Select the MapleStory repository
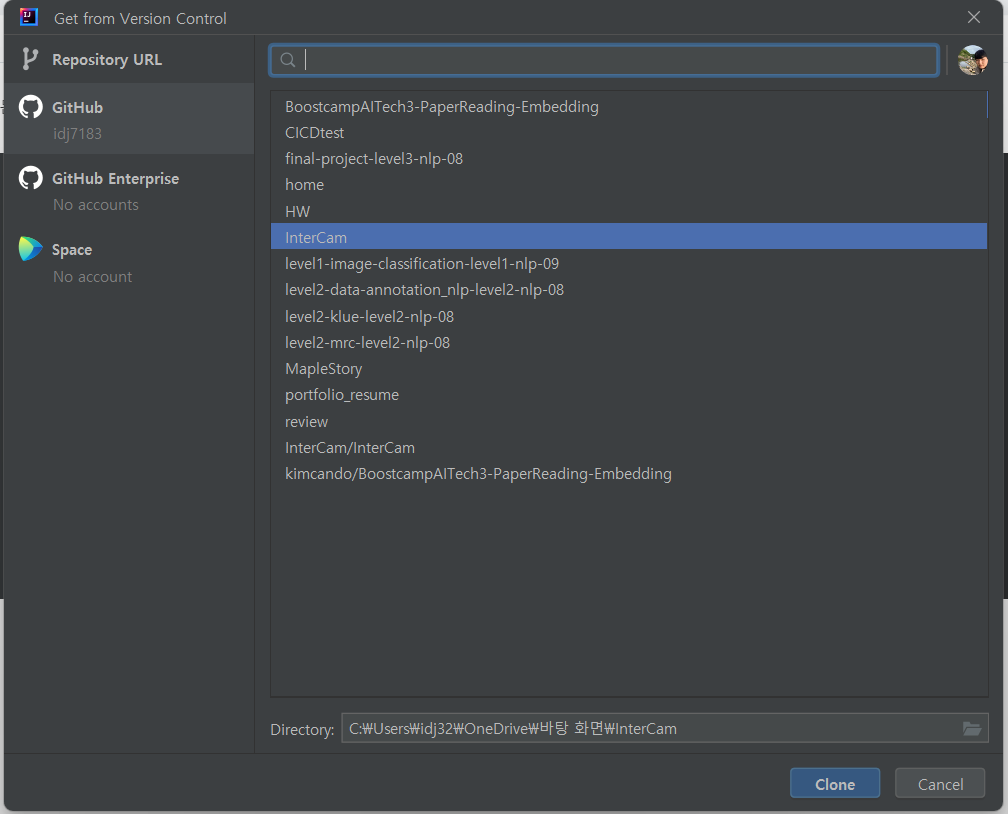 point(629,369)
